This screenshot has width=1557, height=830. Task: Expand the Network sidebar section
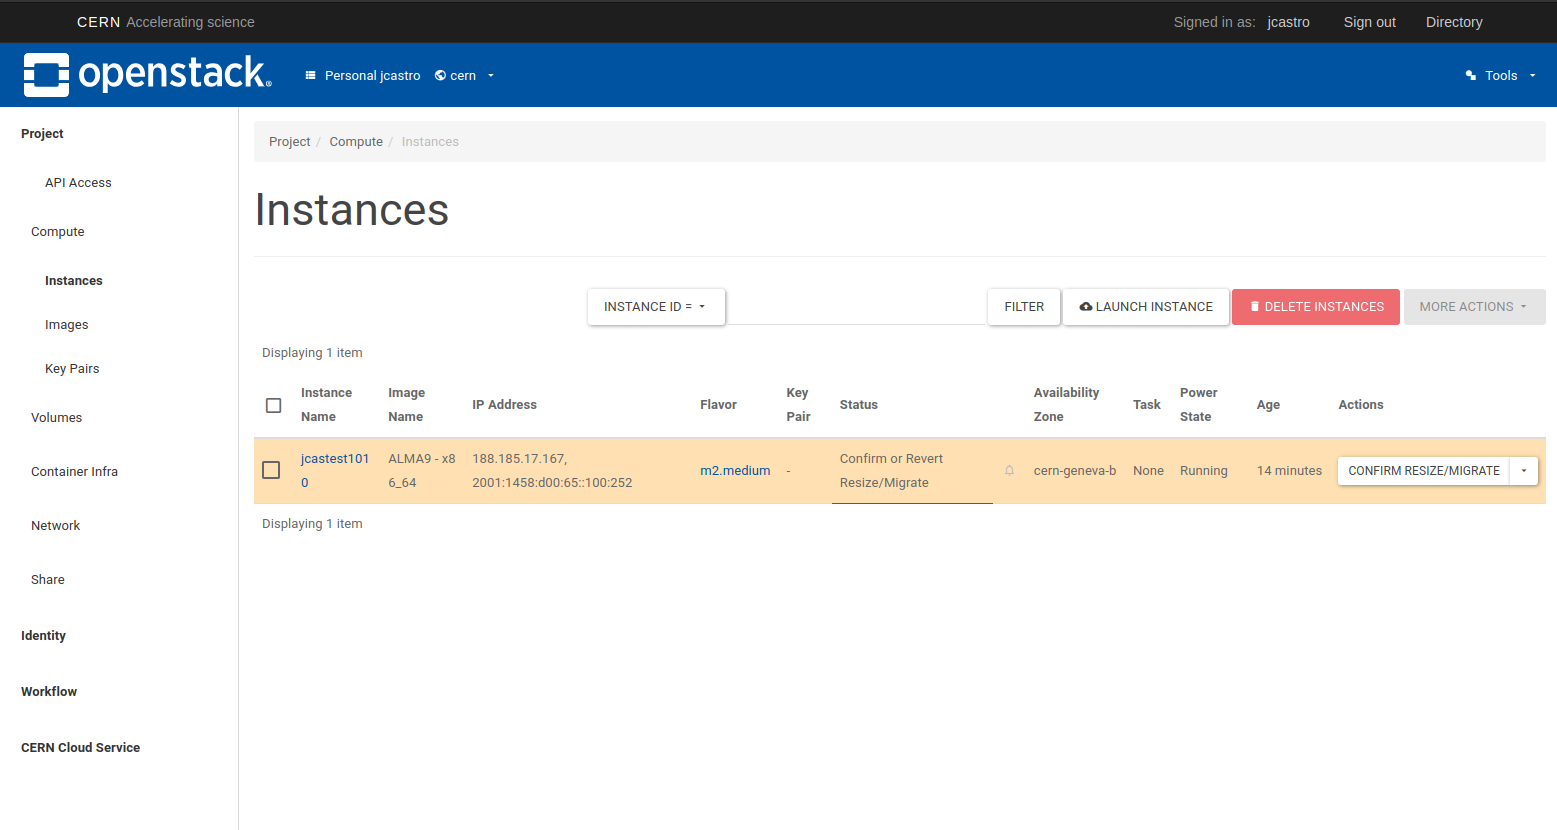tap(56, 526)
